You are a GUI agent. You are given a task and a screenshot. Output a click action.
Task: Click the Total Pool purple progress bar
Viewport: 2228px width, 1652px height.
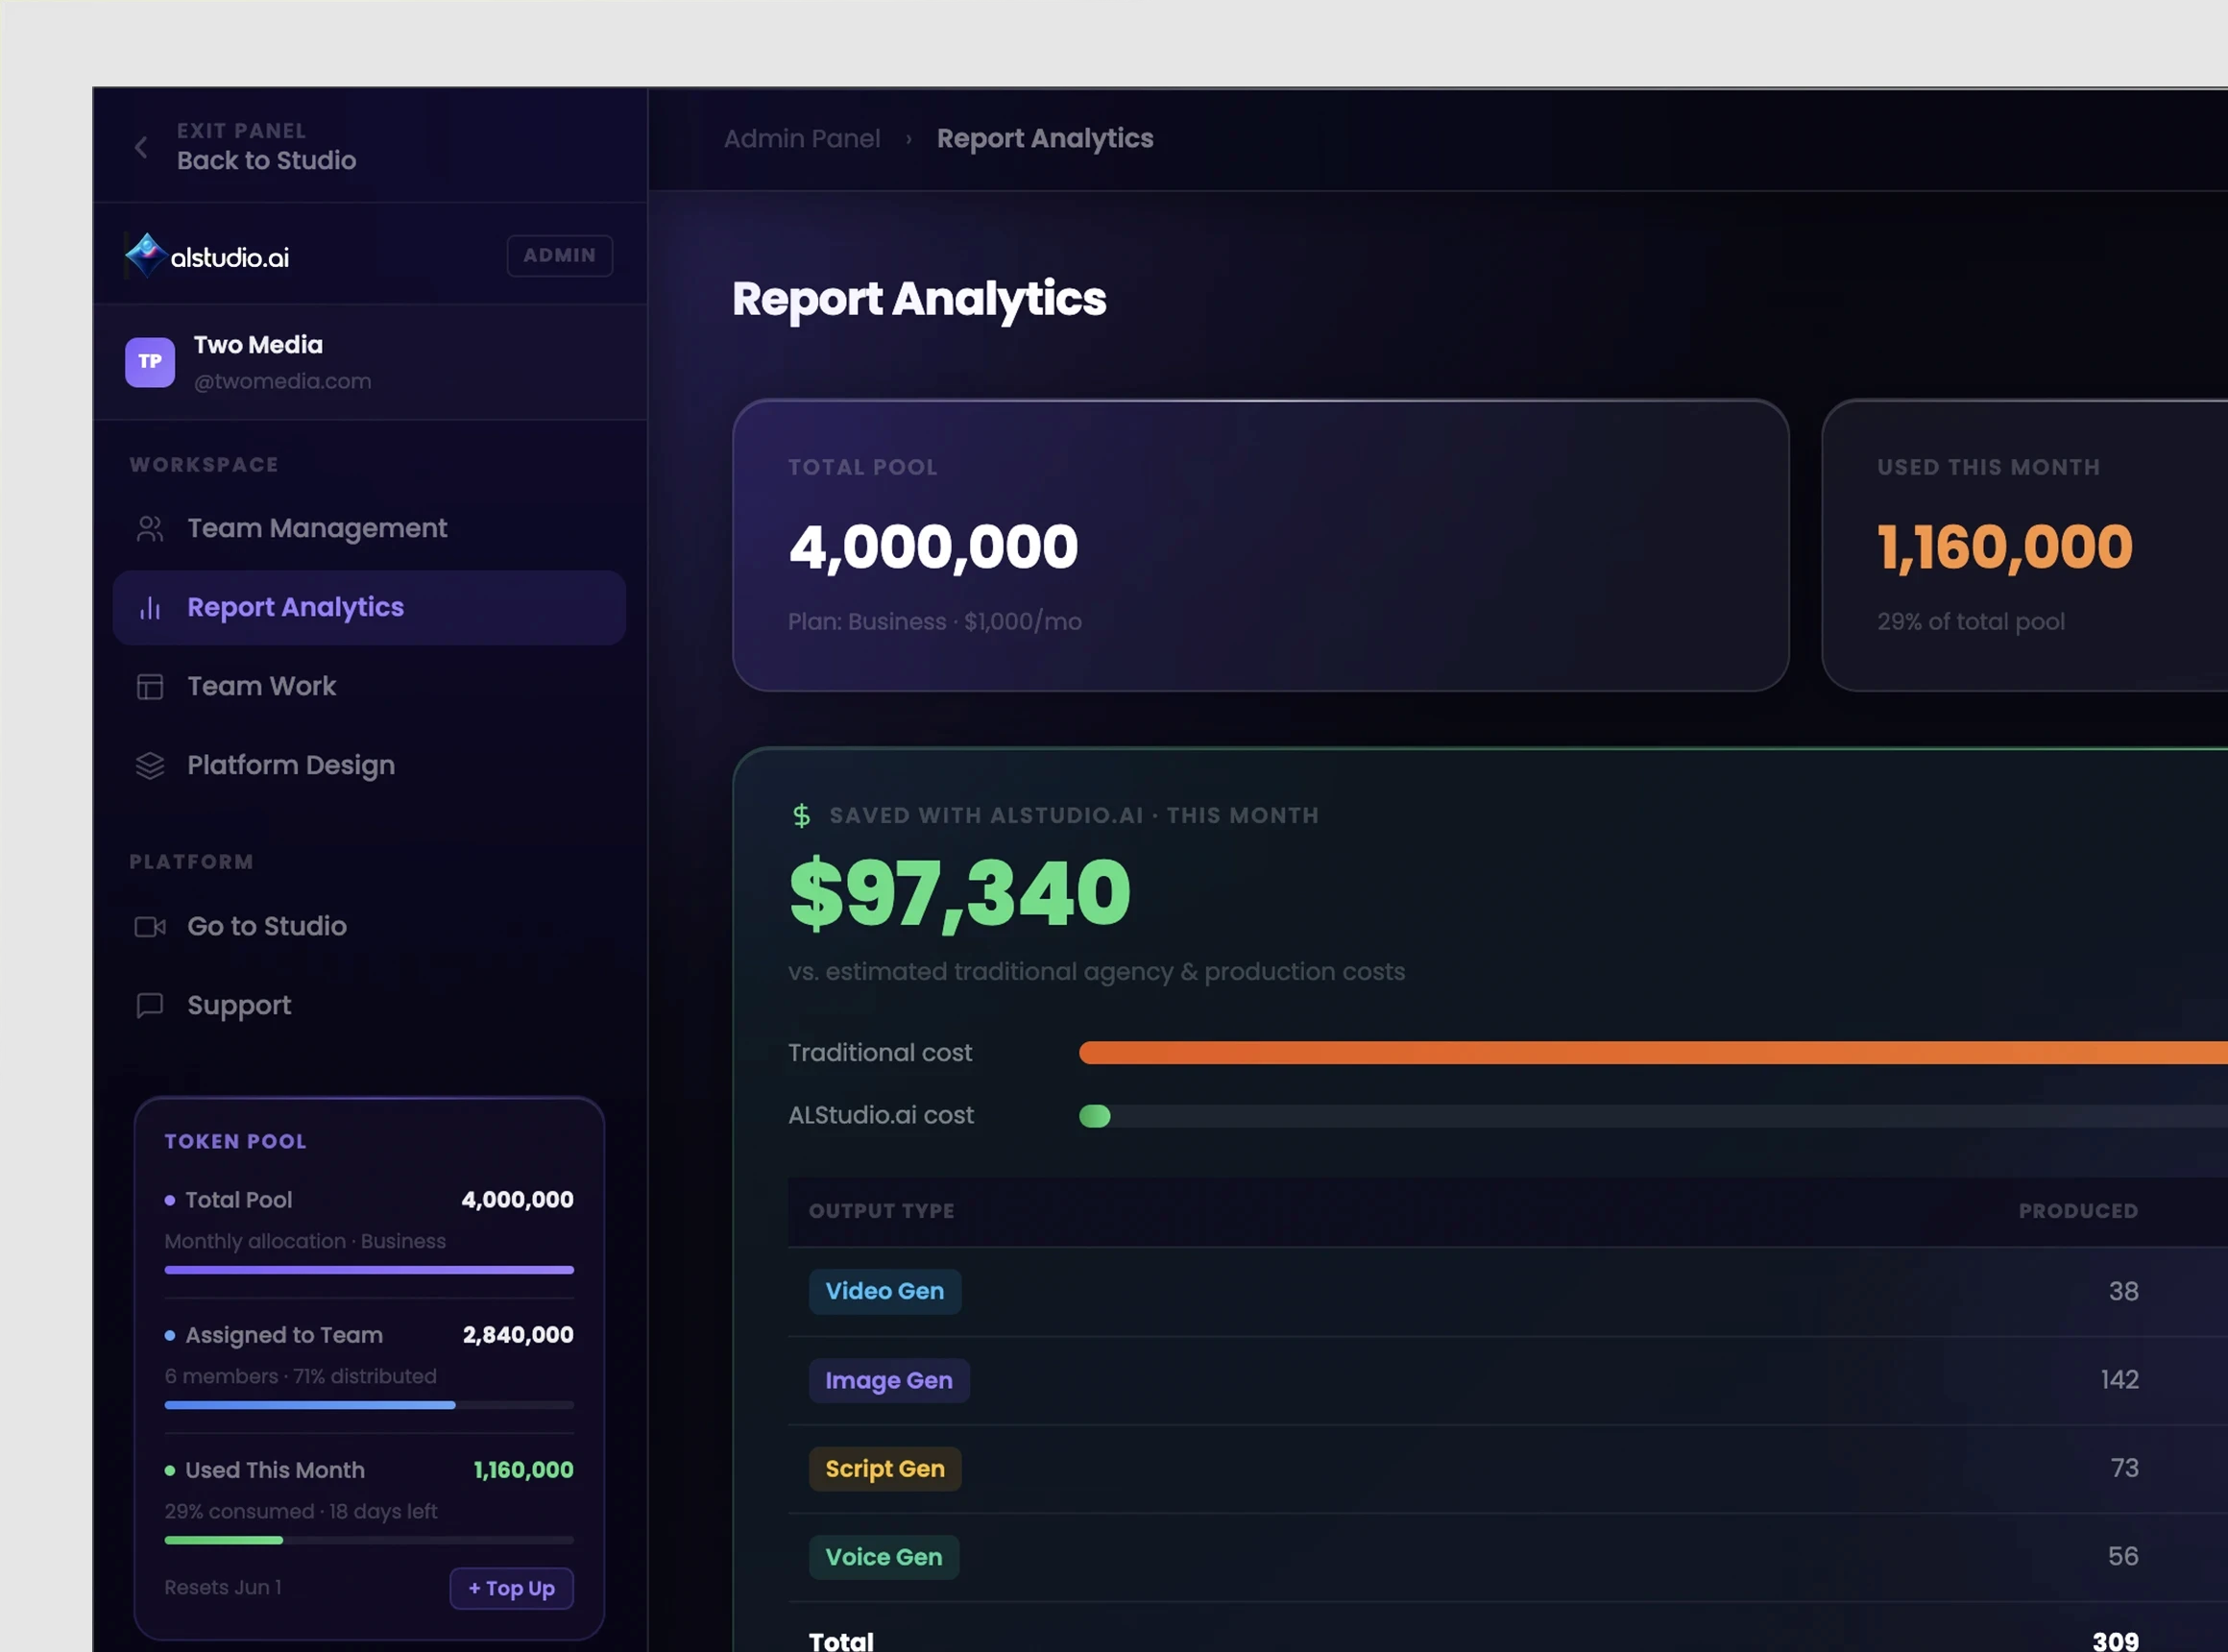point(369,1270)
